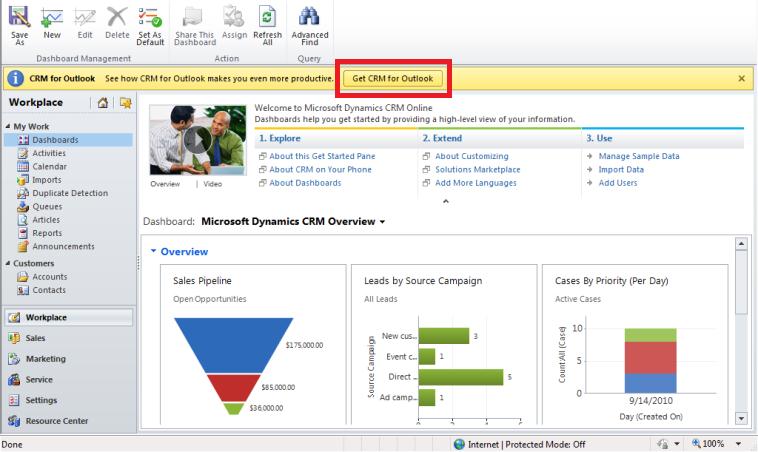Click the New dashboard icon
The width and height of the screenshot is (758, 452).
tap(52, 17)
